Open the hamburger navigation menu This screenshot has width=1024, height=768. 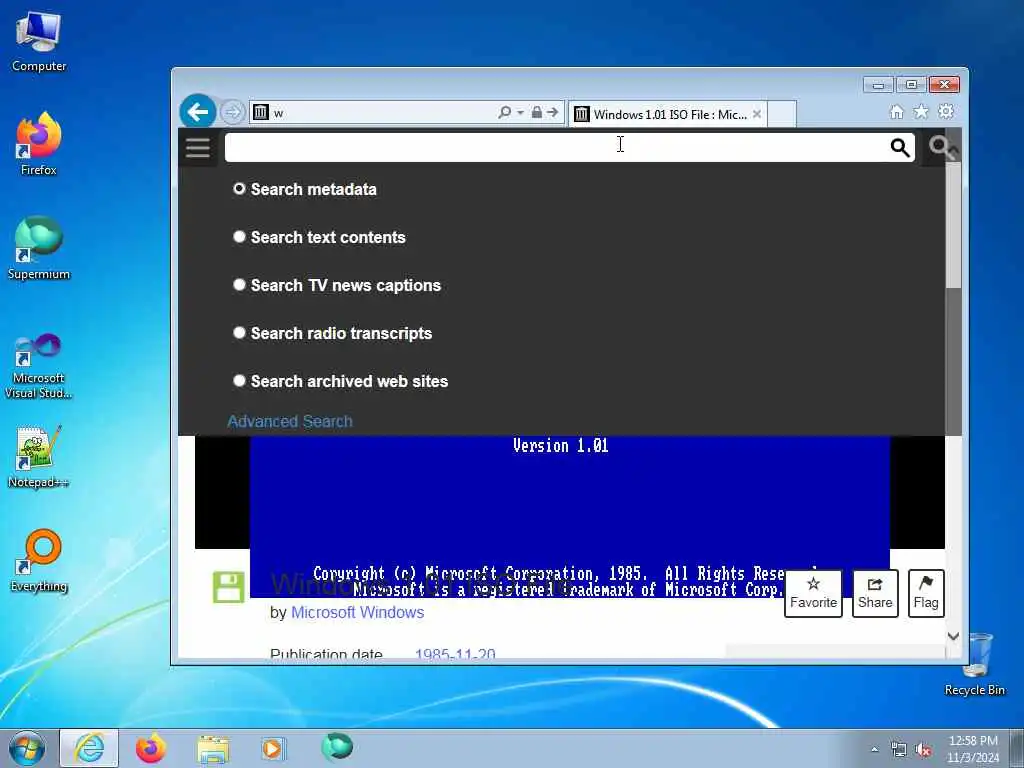(x=198, y=148)
